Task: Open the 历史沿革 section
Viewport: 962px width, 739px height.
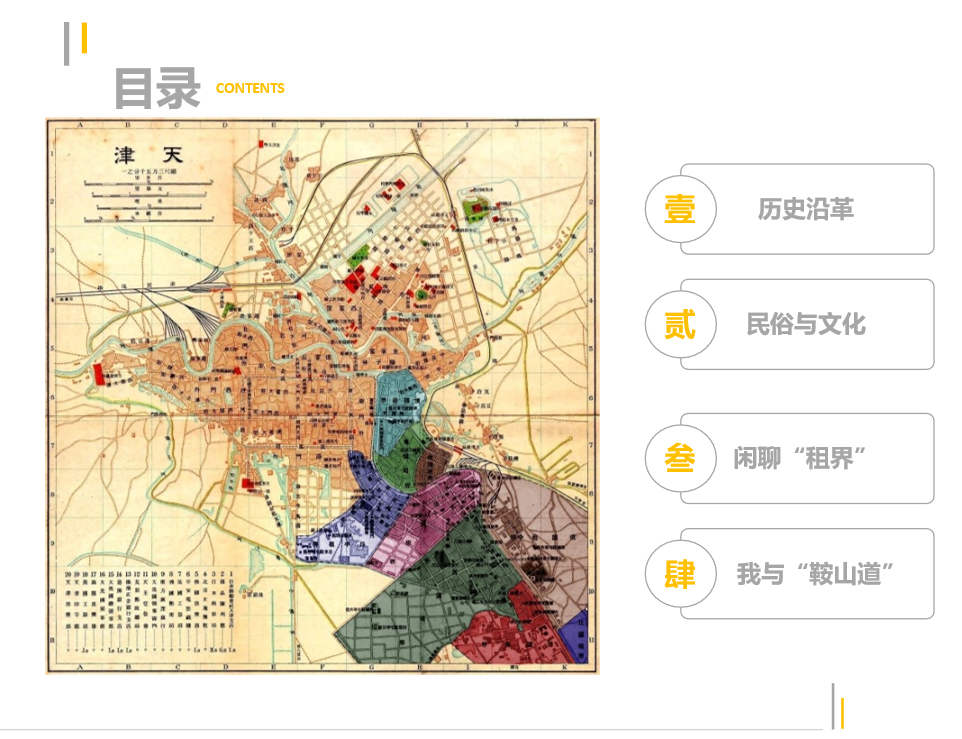Action: (806, 209)
